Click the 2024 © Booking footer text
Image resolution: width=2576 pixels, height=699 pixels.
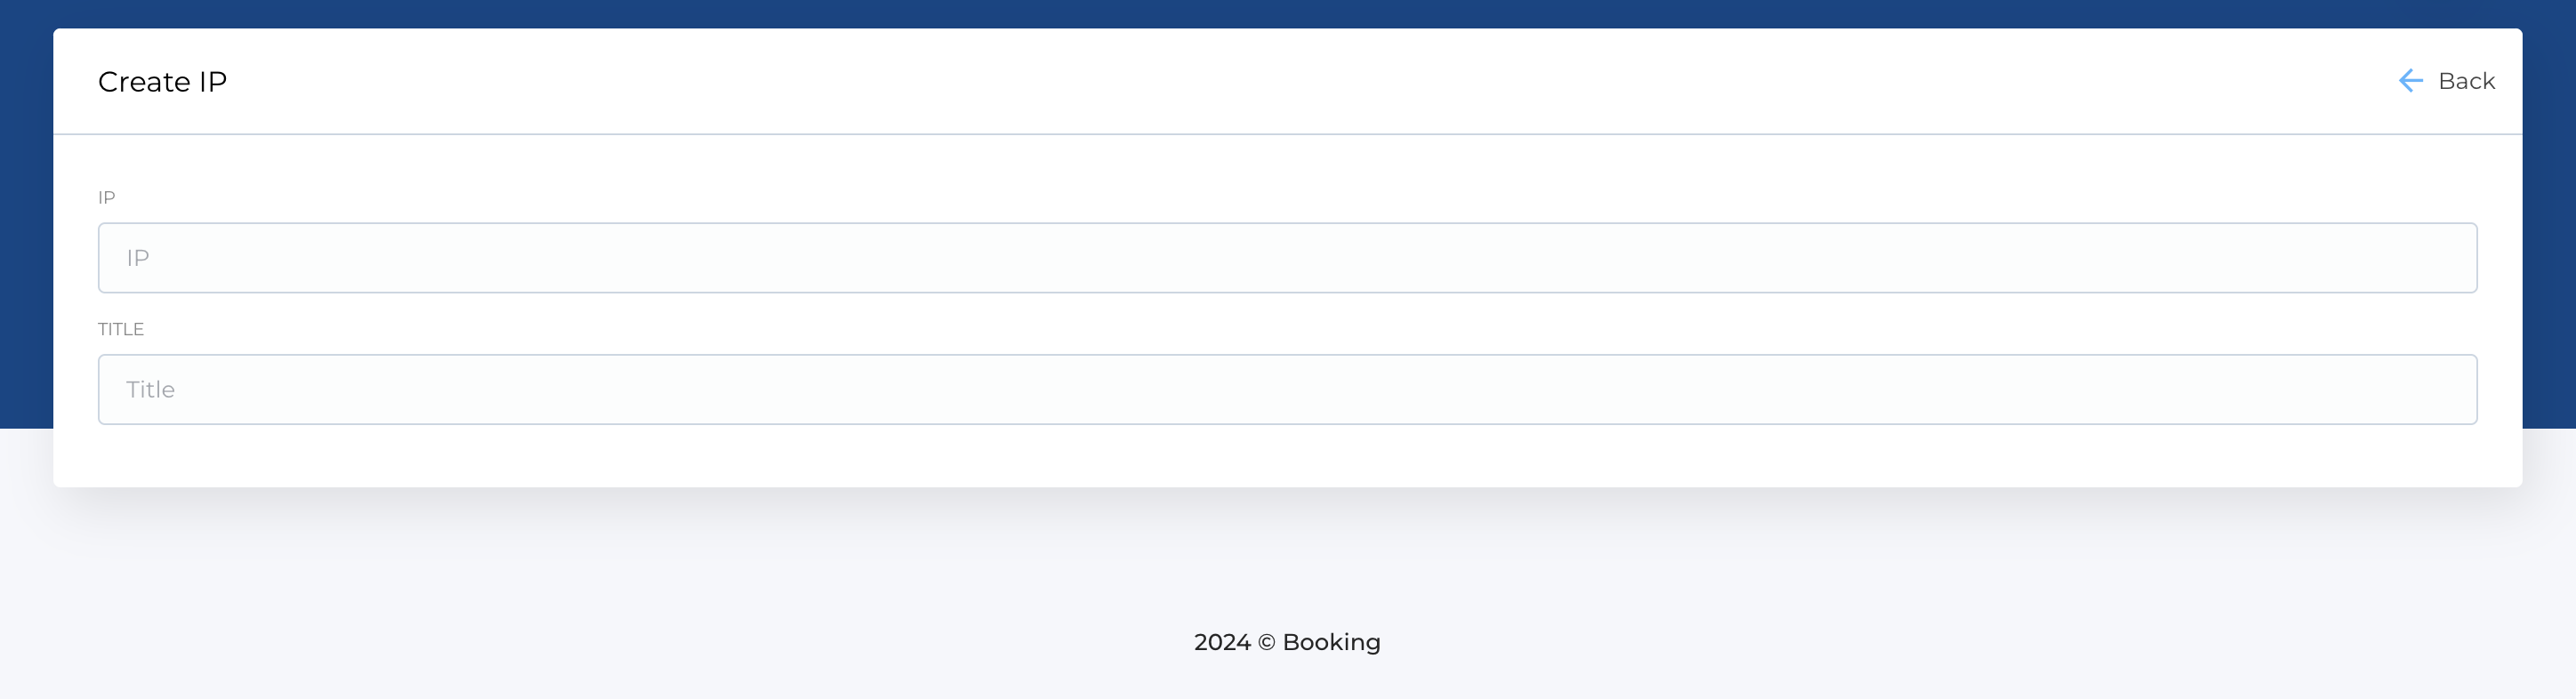pos(1287,642)
